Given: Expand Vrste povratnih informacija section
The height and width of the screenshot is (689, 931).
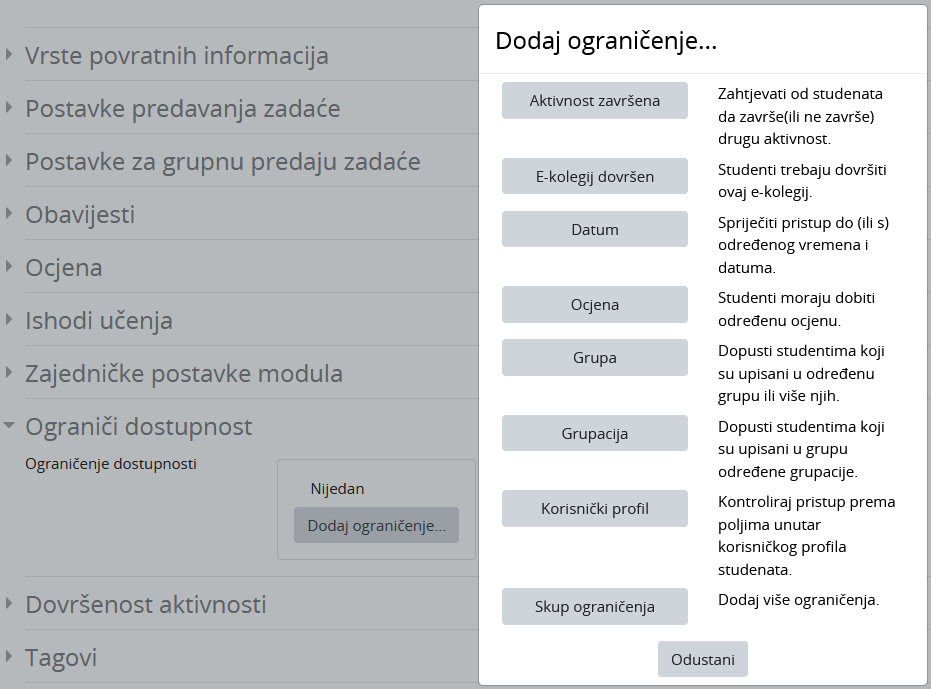Looking at the screenshot, I should pos(176,55).
